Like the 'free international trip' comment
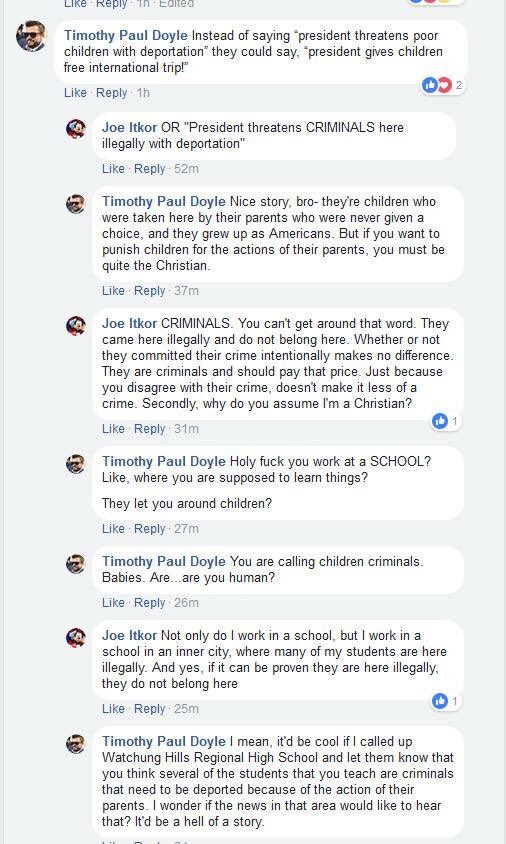 click(x=75, y=93)
